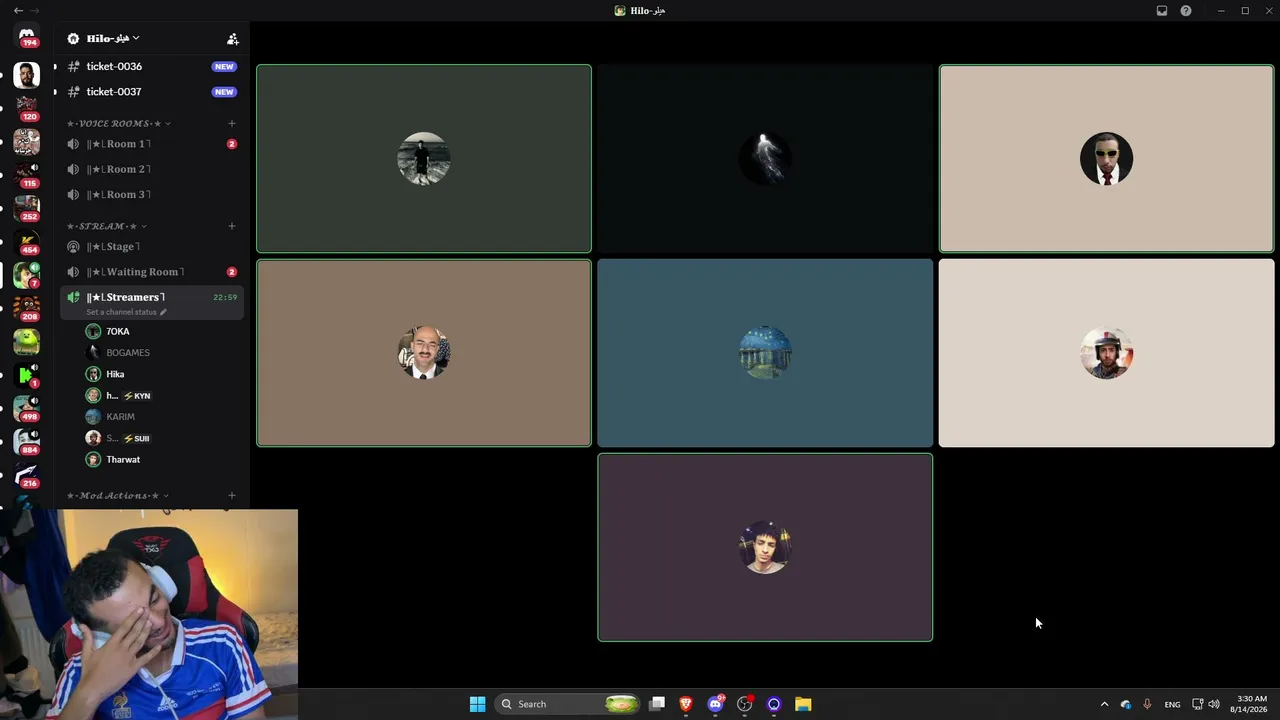Open the Stage channel
Screen dimensions: 1280x720
[152, 246]
